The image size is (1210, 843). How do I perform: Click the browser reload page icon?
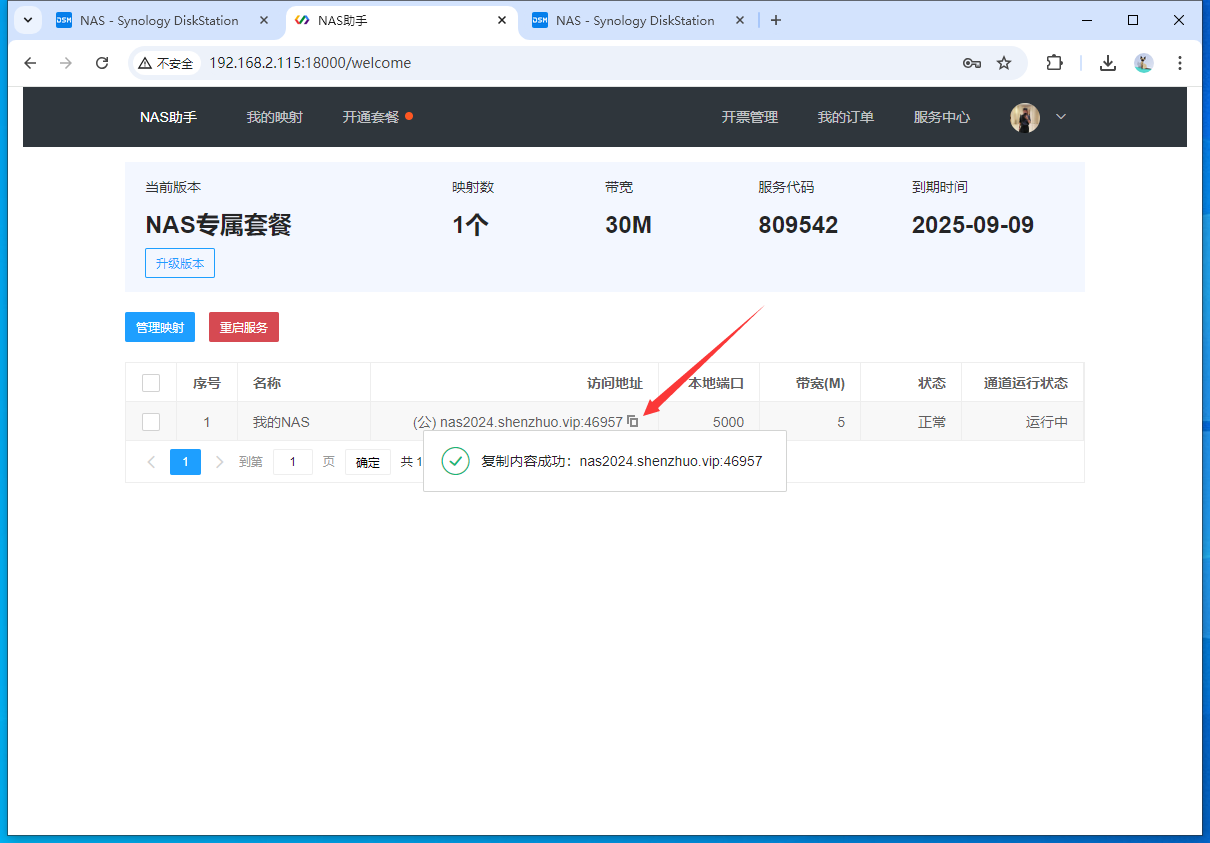pos(102,63)
